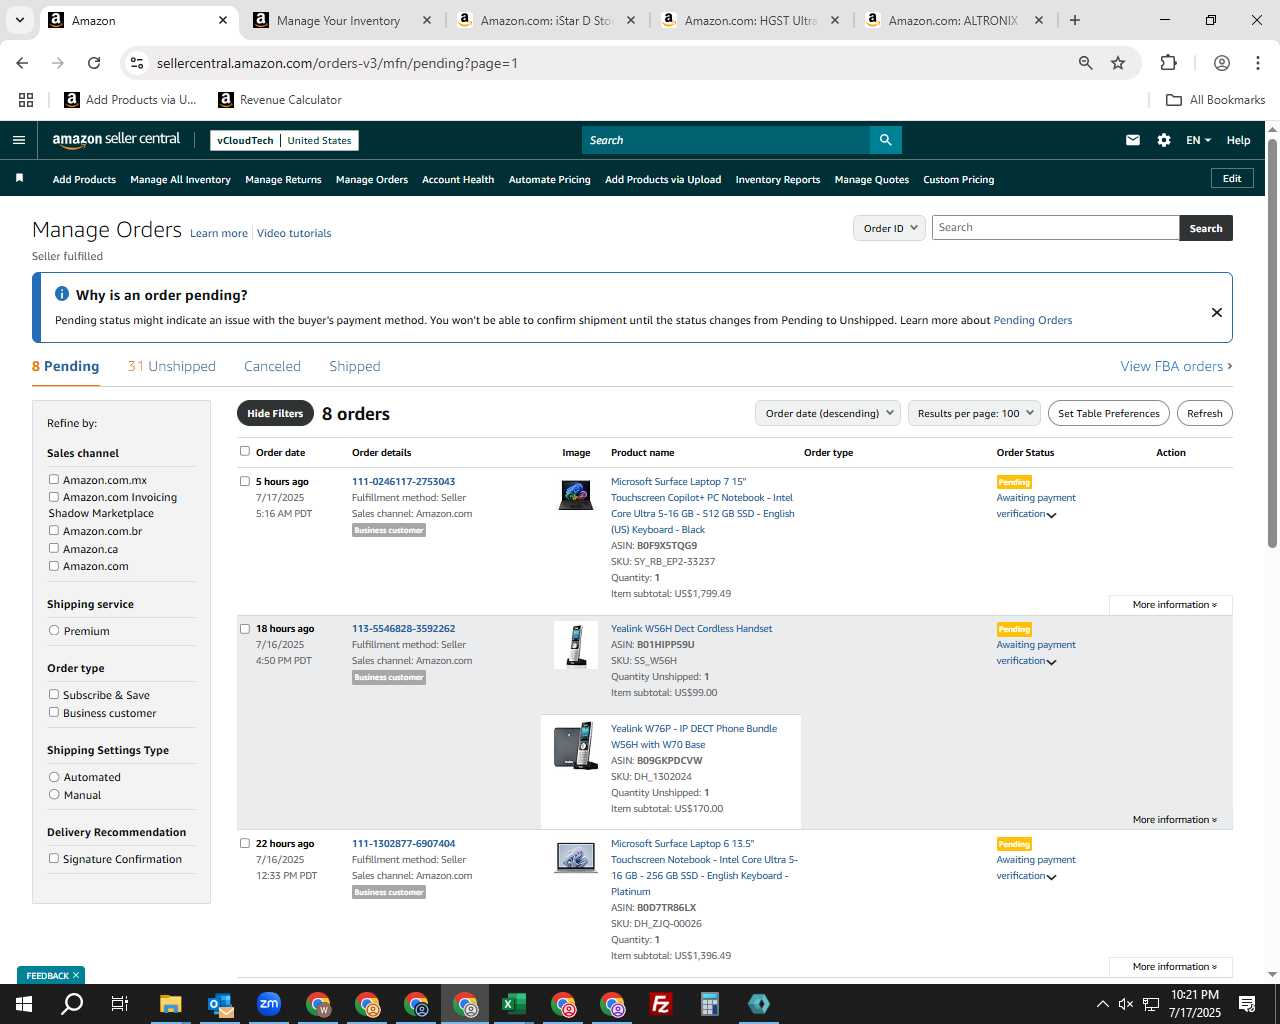This screenshot has height=1024, width=1280.
Task: Open the Results per page dropdown
Action: point(975,413)
